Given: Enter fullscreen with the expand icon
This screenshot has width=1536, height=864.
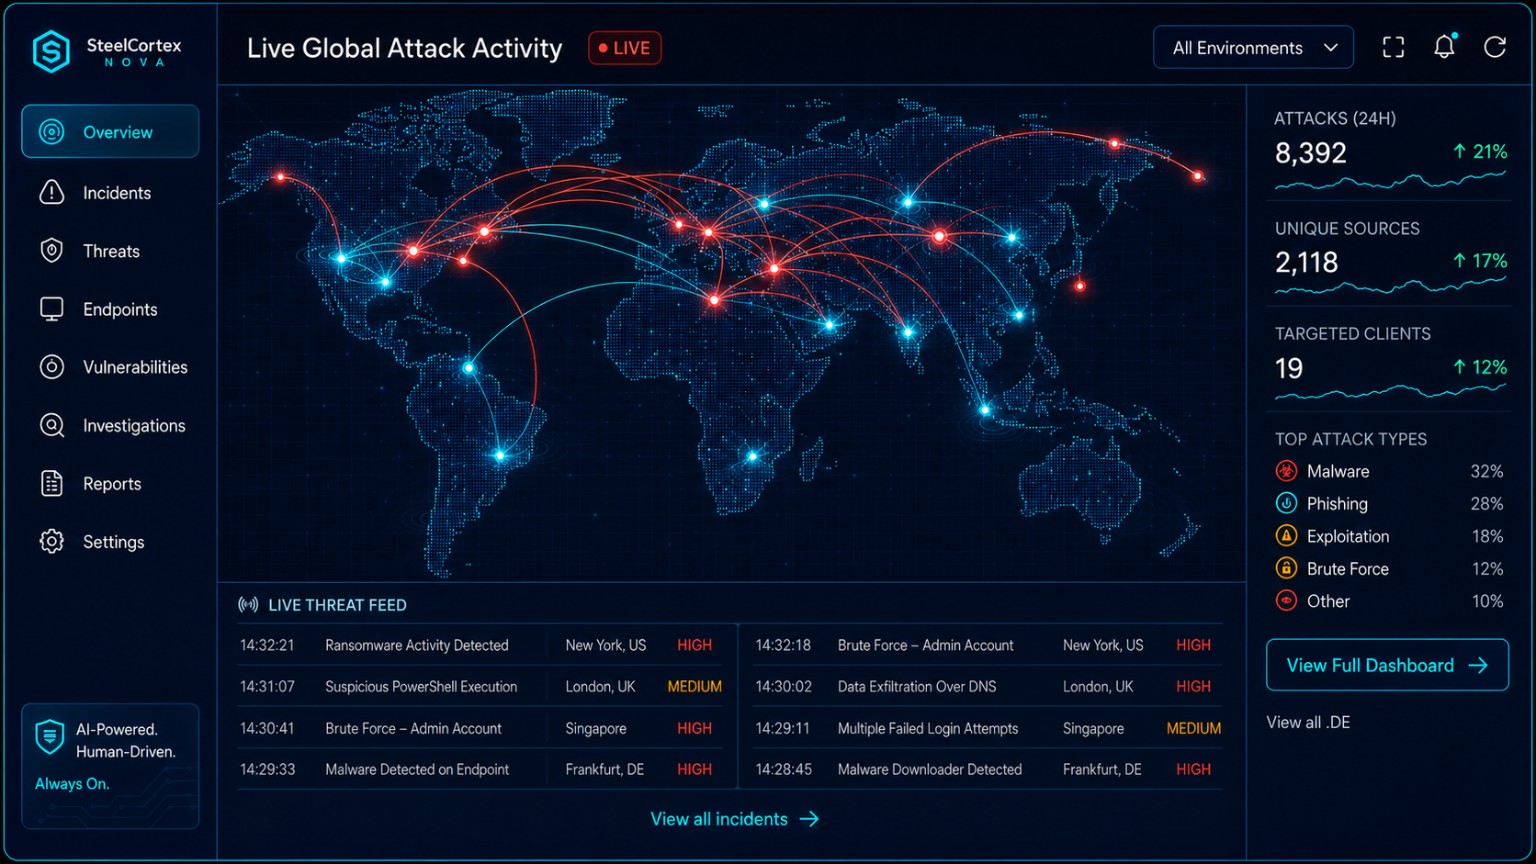Looking at the screenshot, I should [x=1393, y=47].
